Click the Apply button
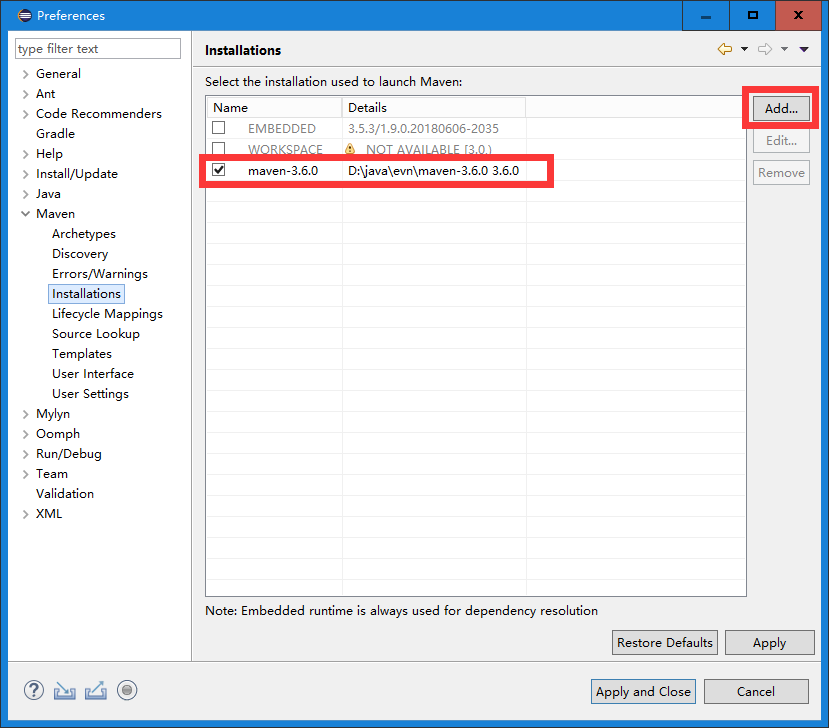Screen dimensions: 829x728 [x=769, y=642]
